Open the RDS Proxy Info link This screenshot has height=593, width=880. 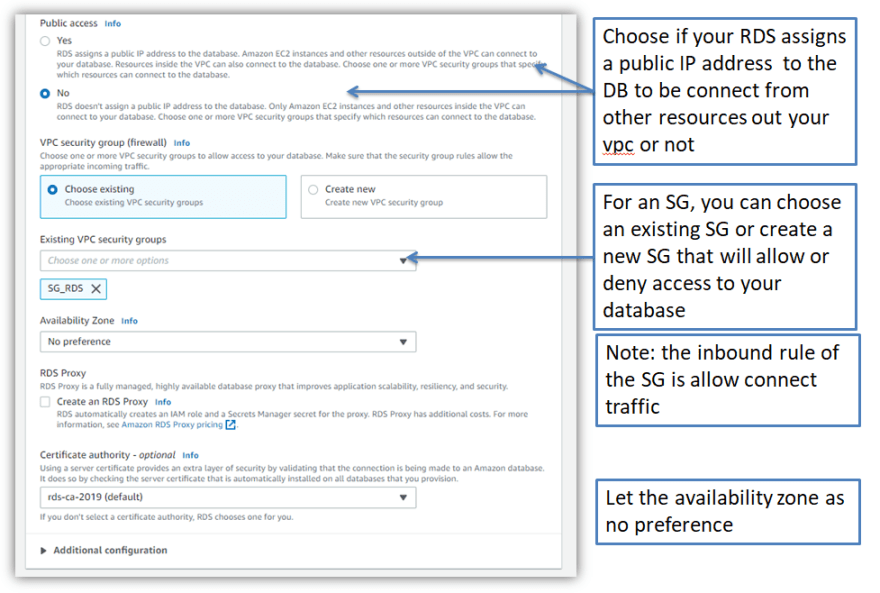pos(163,402)
